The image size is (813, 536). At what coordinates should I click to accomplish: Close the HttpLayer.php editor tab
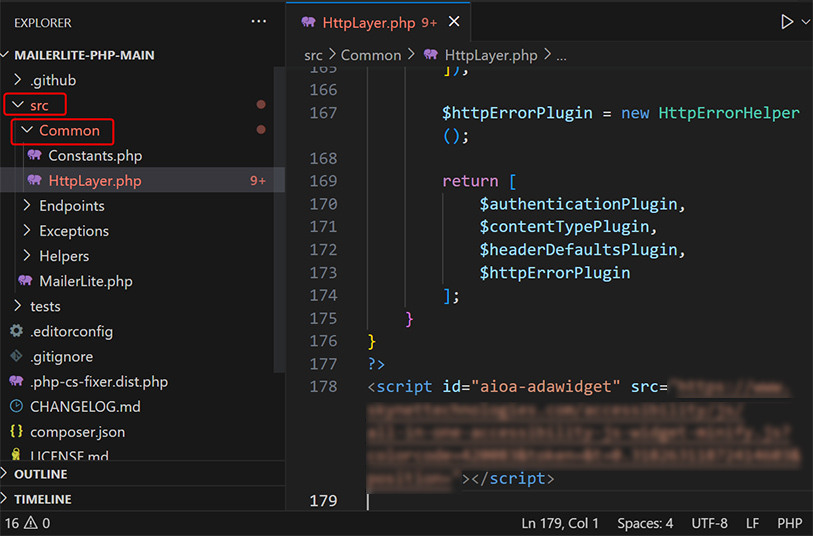coord(454,22)
